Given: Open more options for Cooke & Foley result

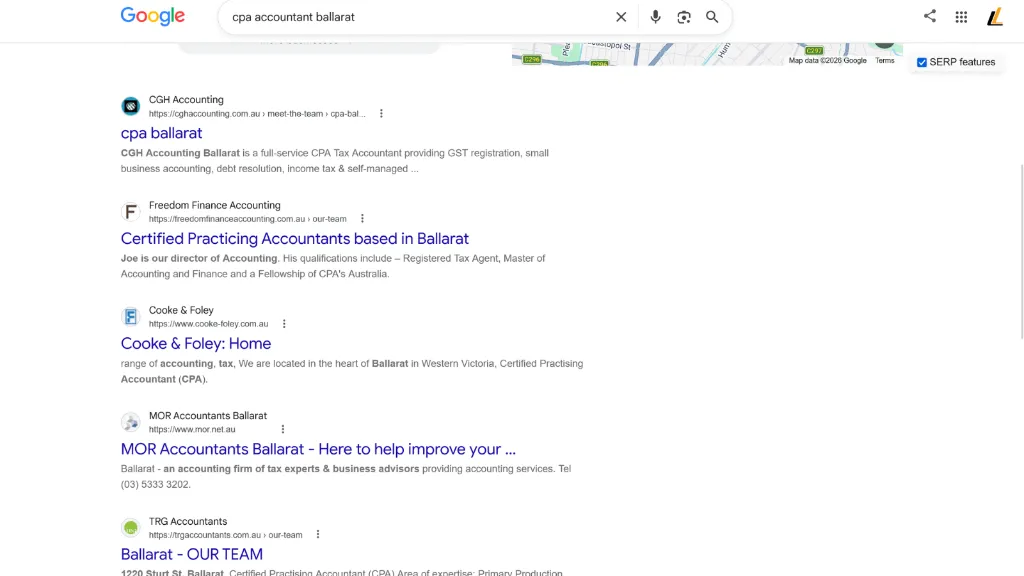Looking at the screenshot, I should [284, 324].
